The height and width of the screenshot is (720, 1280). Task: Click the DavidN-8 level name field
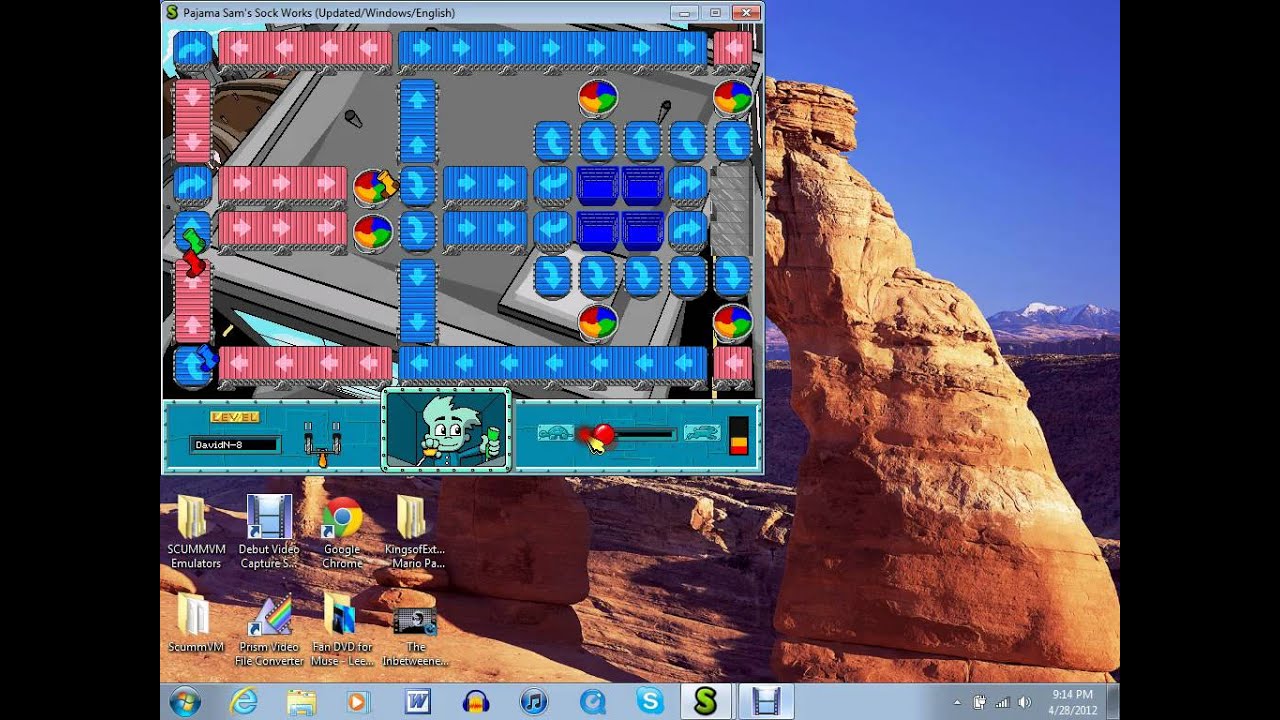click(236, 444)
